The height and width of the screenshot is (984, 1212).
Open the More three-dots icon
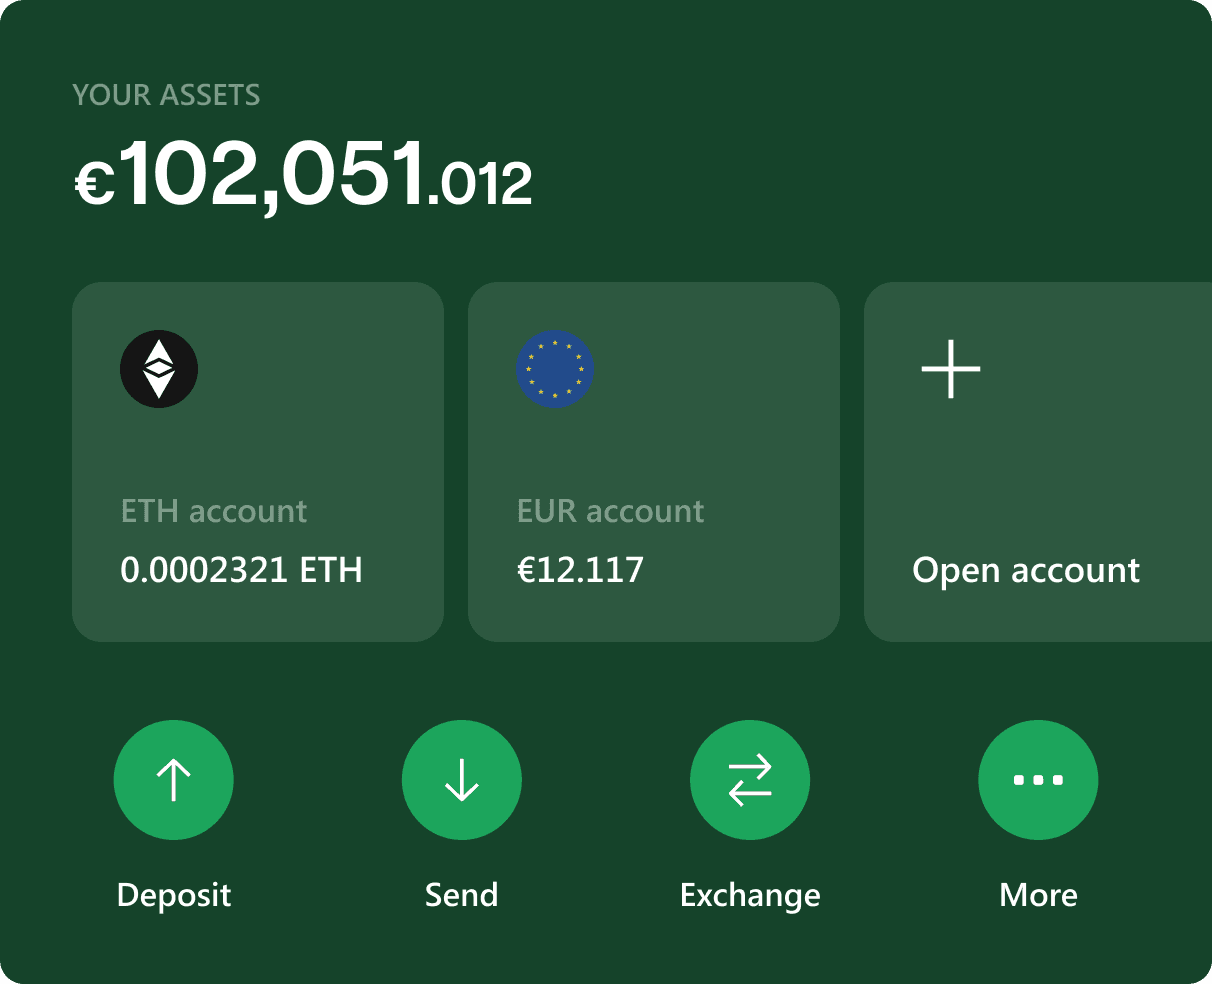1038,780
